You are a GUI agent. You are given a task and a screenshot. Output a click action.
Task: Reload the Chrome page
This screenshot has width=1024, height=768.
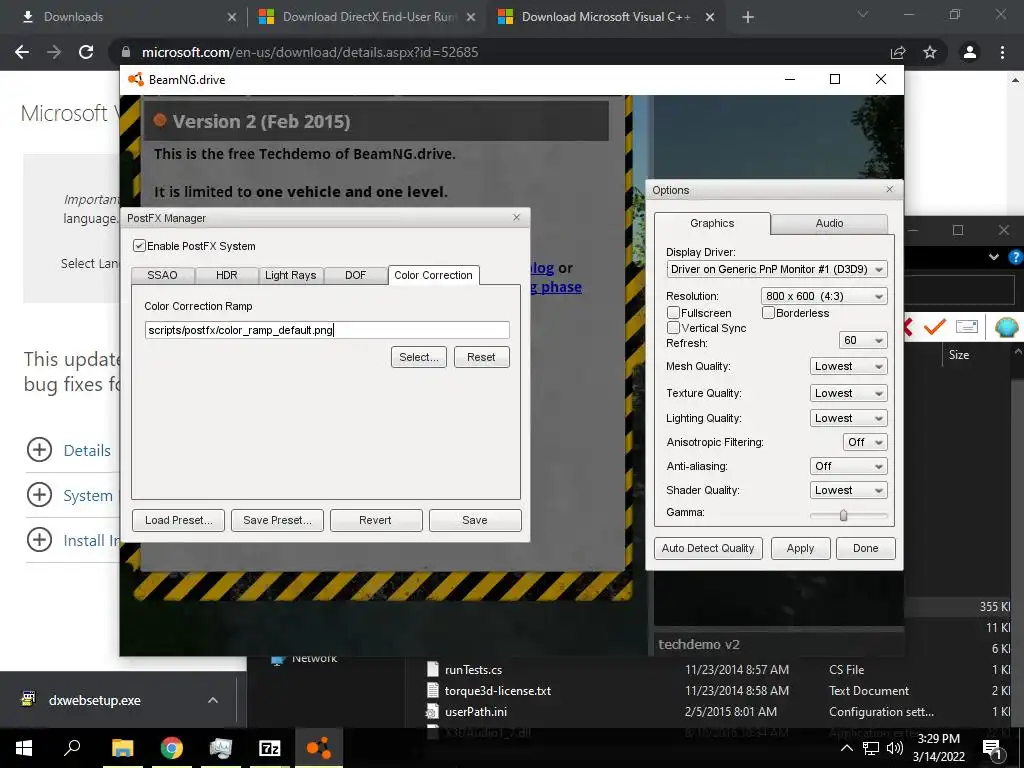click(86, 52)
